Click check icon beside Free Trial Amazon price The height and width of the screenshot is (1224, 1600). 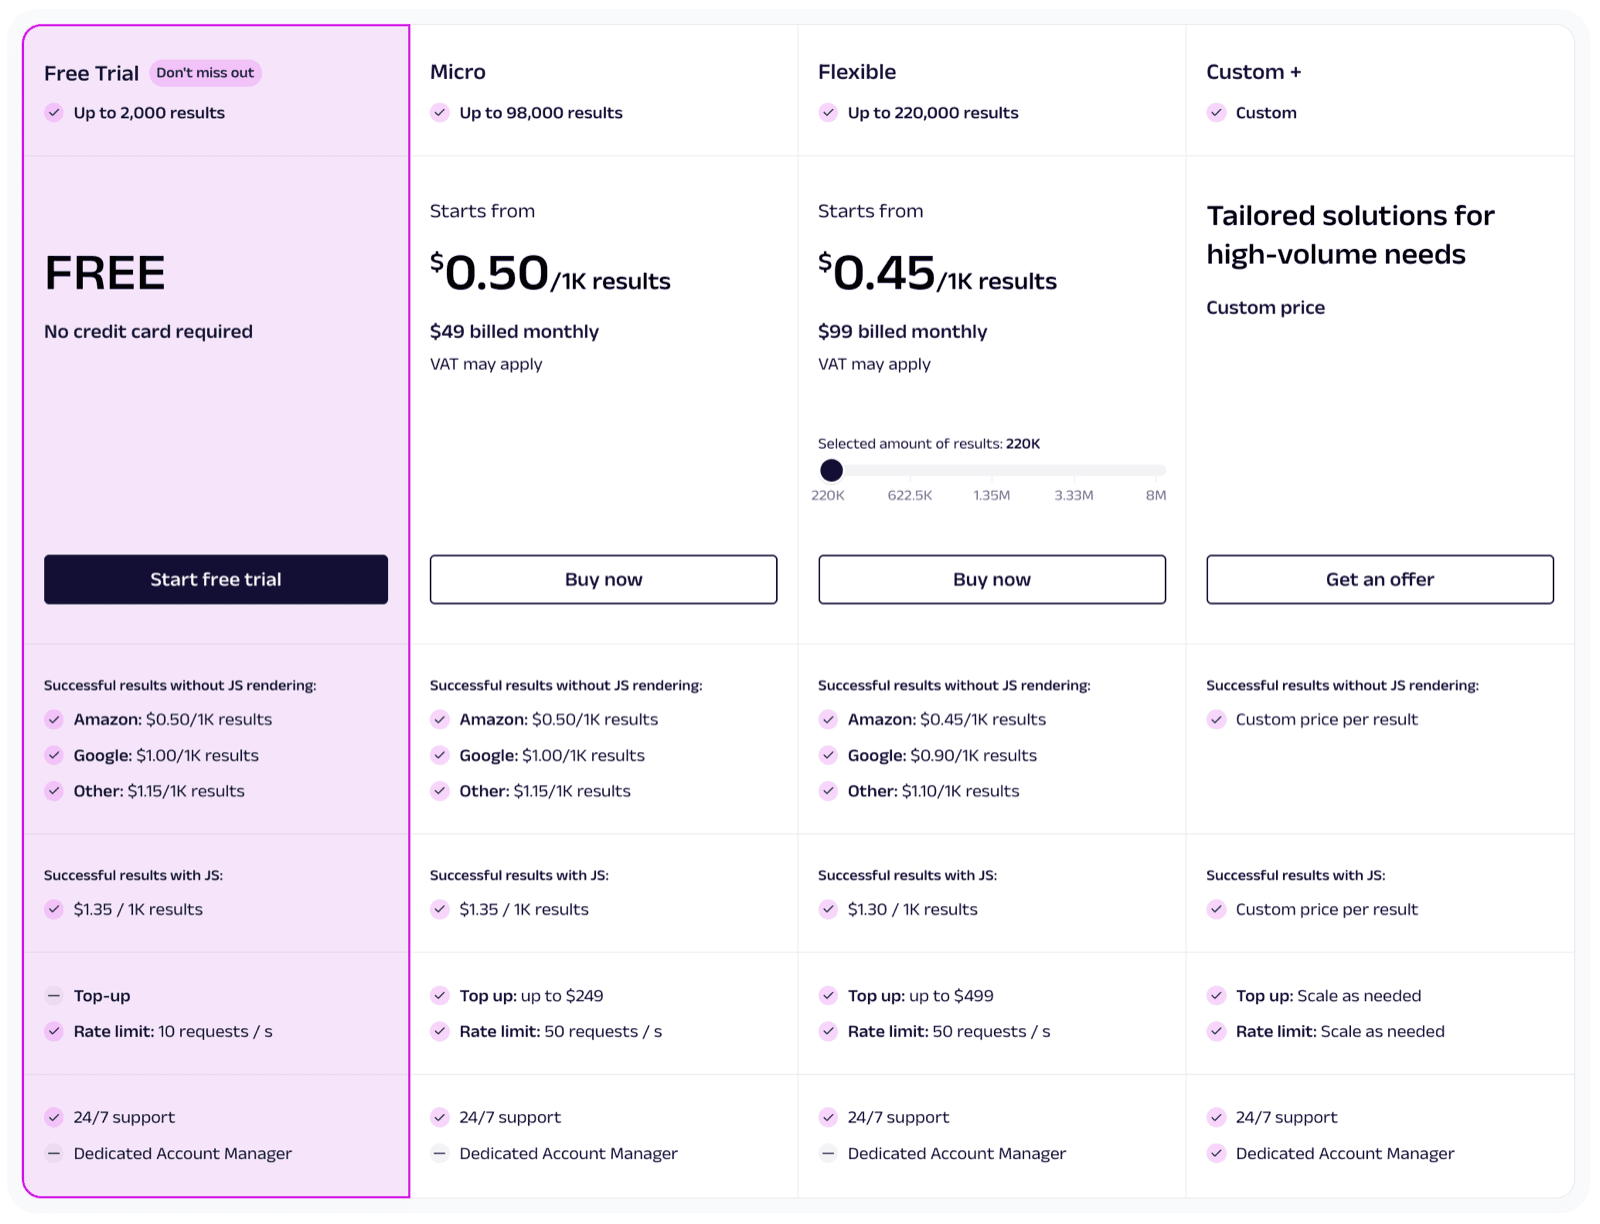coord(54,719)
